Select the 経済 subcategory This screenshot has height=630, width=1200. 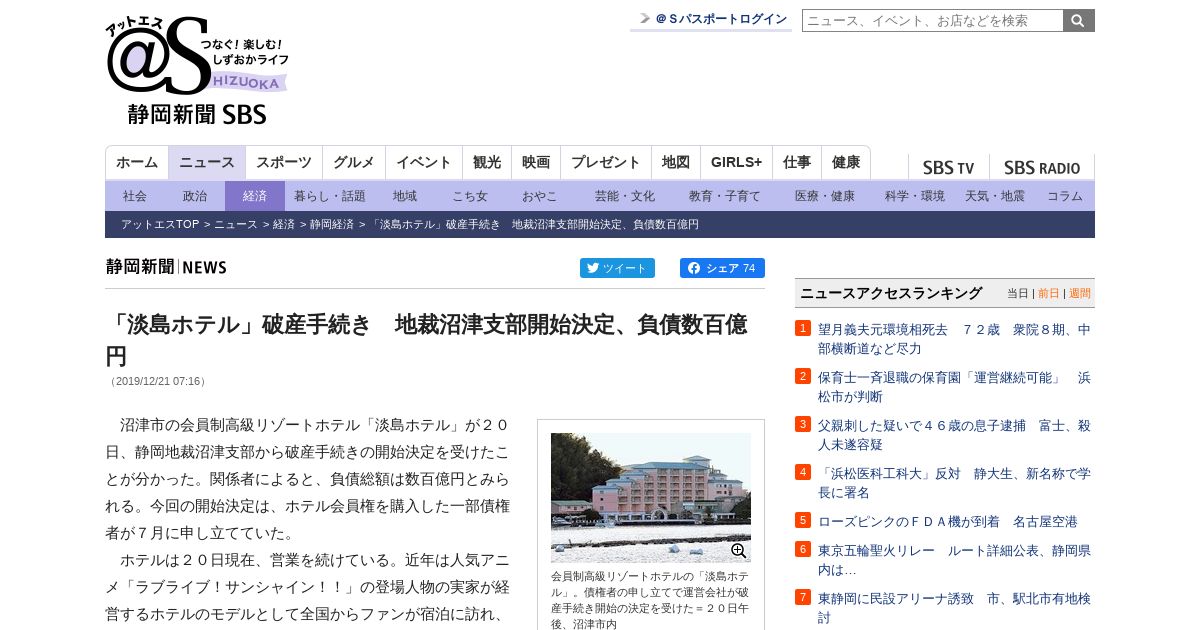click(x=255, y=196)
